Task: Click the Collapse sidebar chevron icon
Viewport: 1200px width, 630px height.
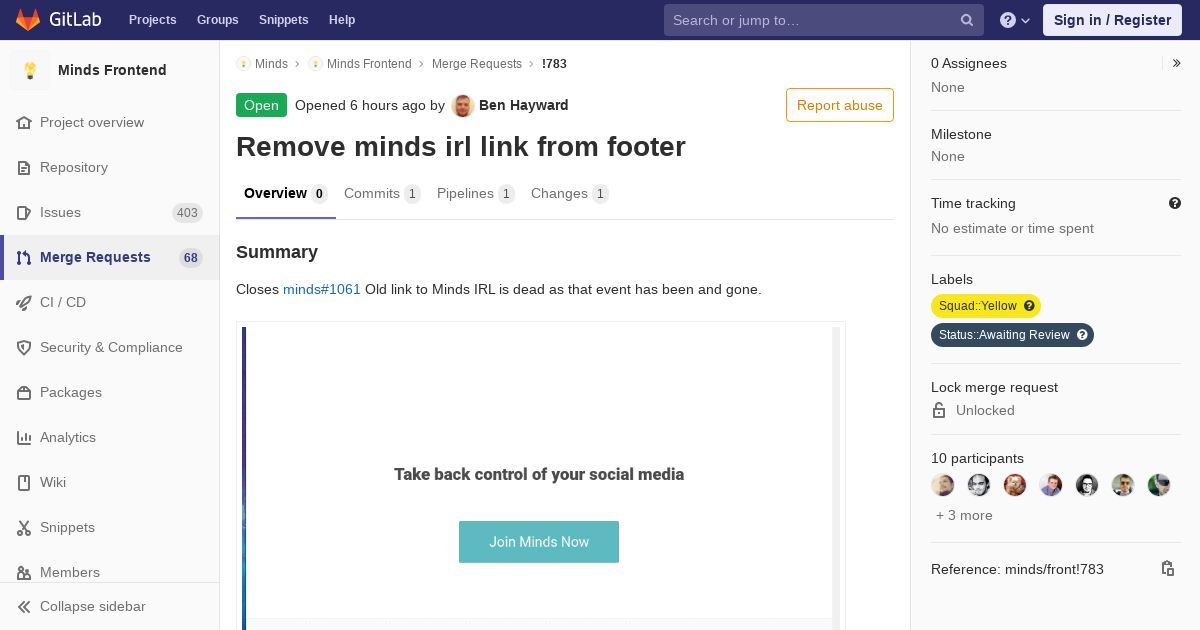Action: point(24,607)
